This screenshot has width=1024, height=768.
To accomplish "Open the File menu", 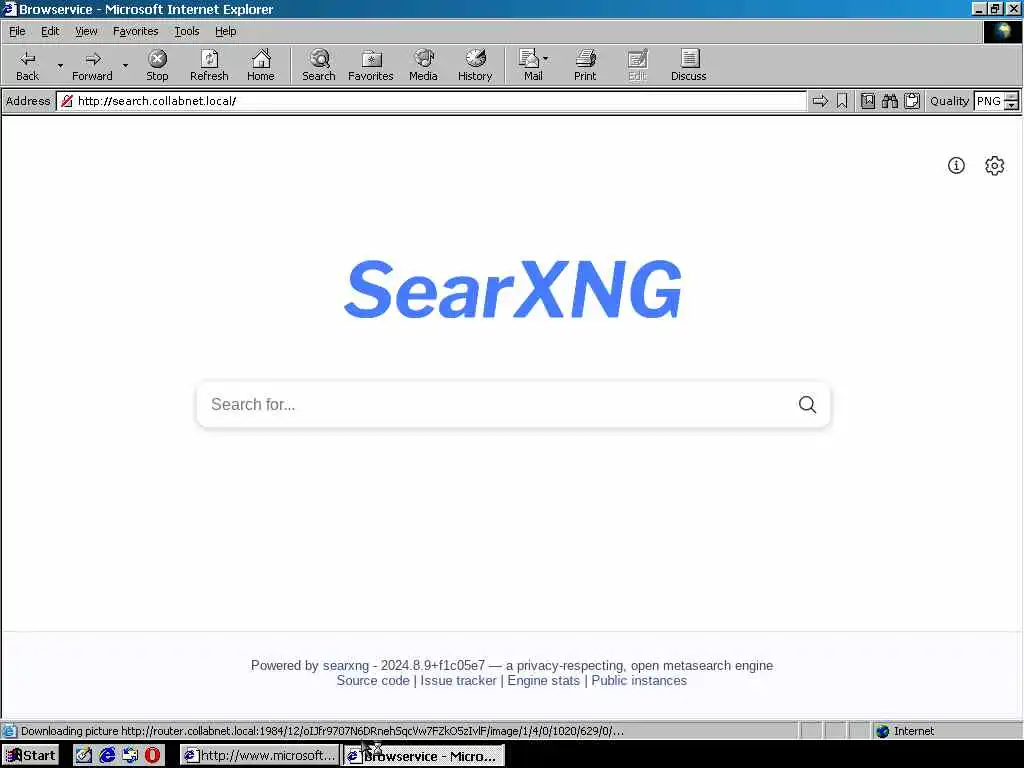I will 17,31.
